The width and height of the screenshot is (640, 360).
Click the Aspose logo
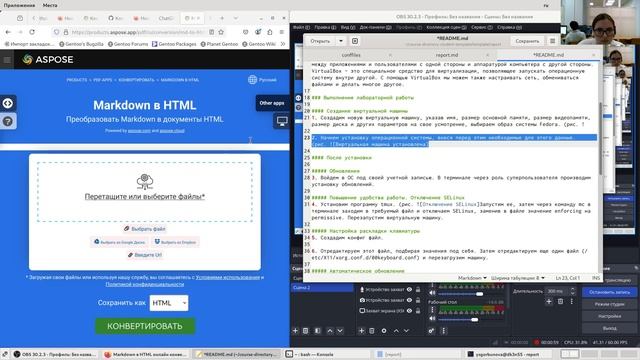tap(48, 60)
